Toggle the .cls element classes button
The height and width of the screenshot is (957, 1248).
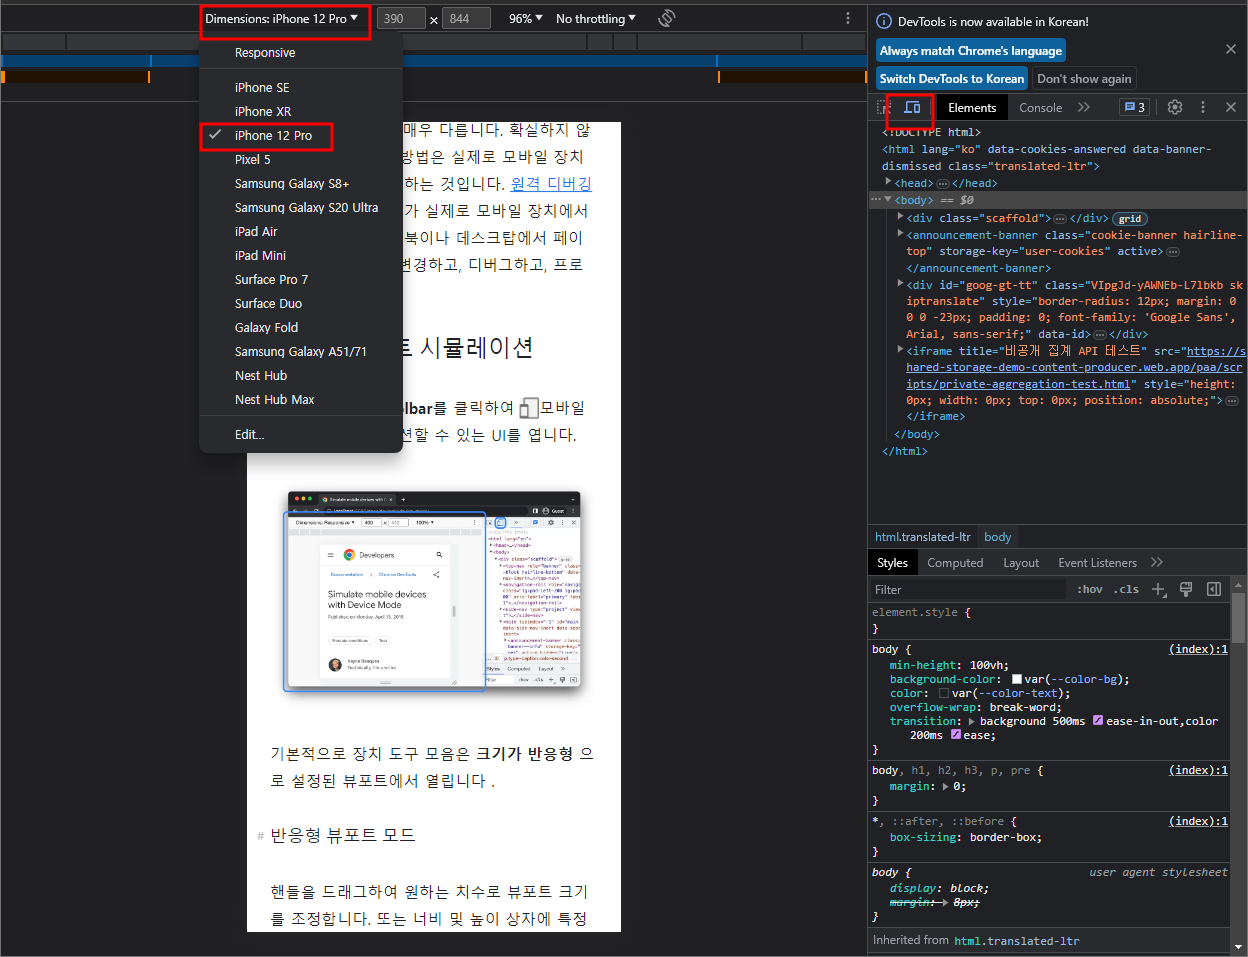(1127, 589)
